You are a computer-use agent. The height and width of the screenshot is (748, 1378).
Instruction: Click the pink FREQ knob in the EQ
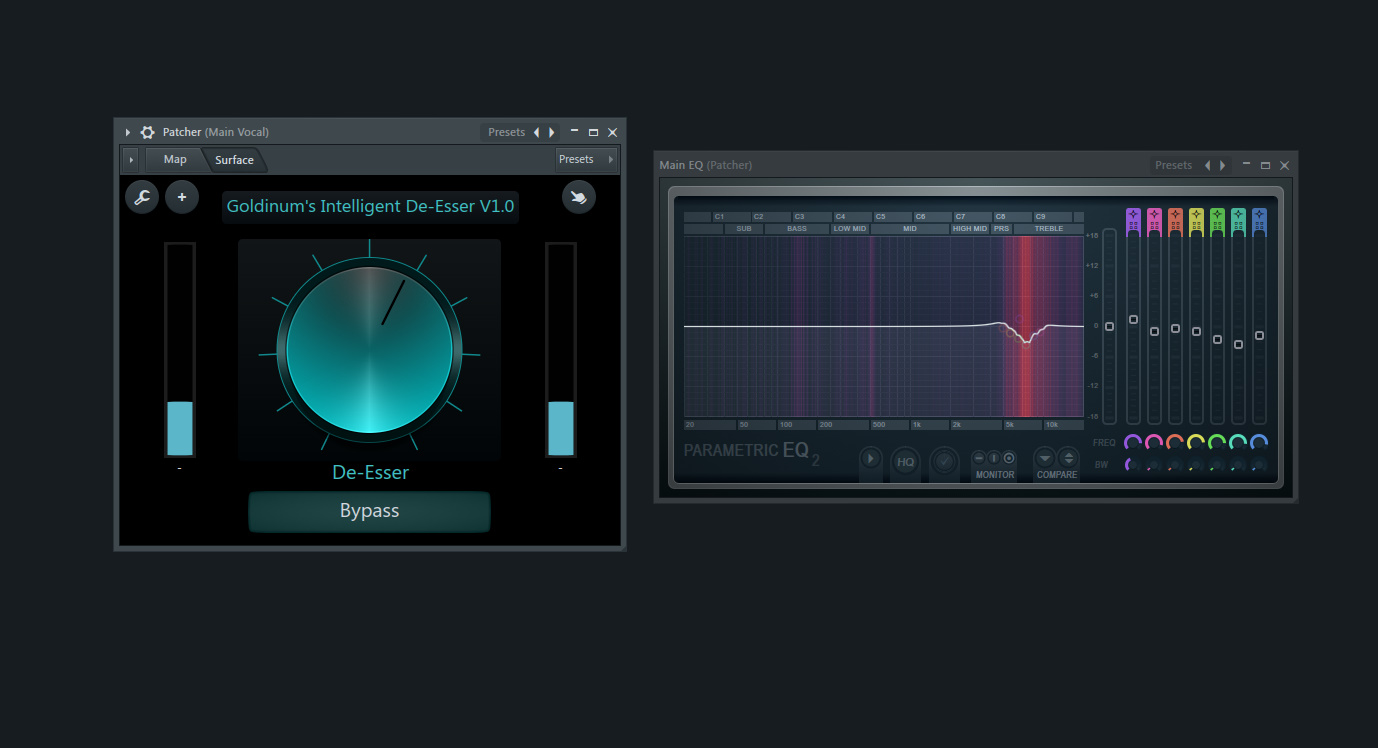(1154, 442)
